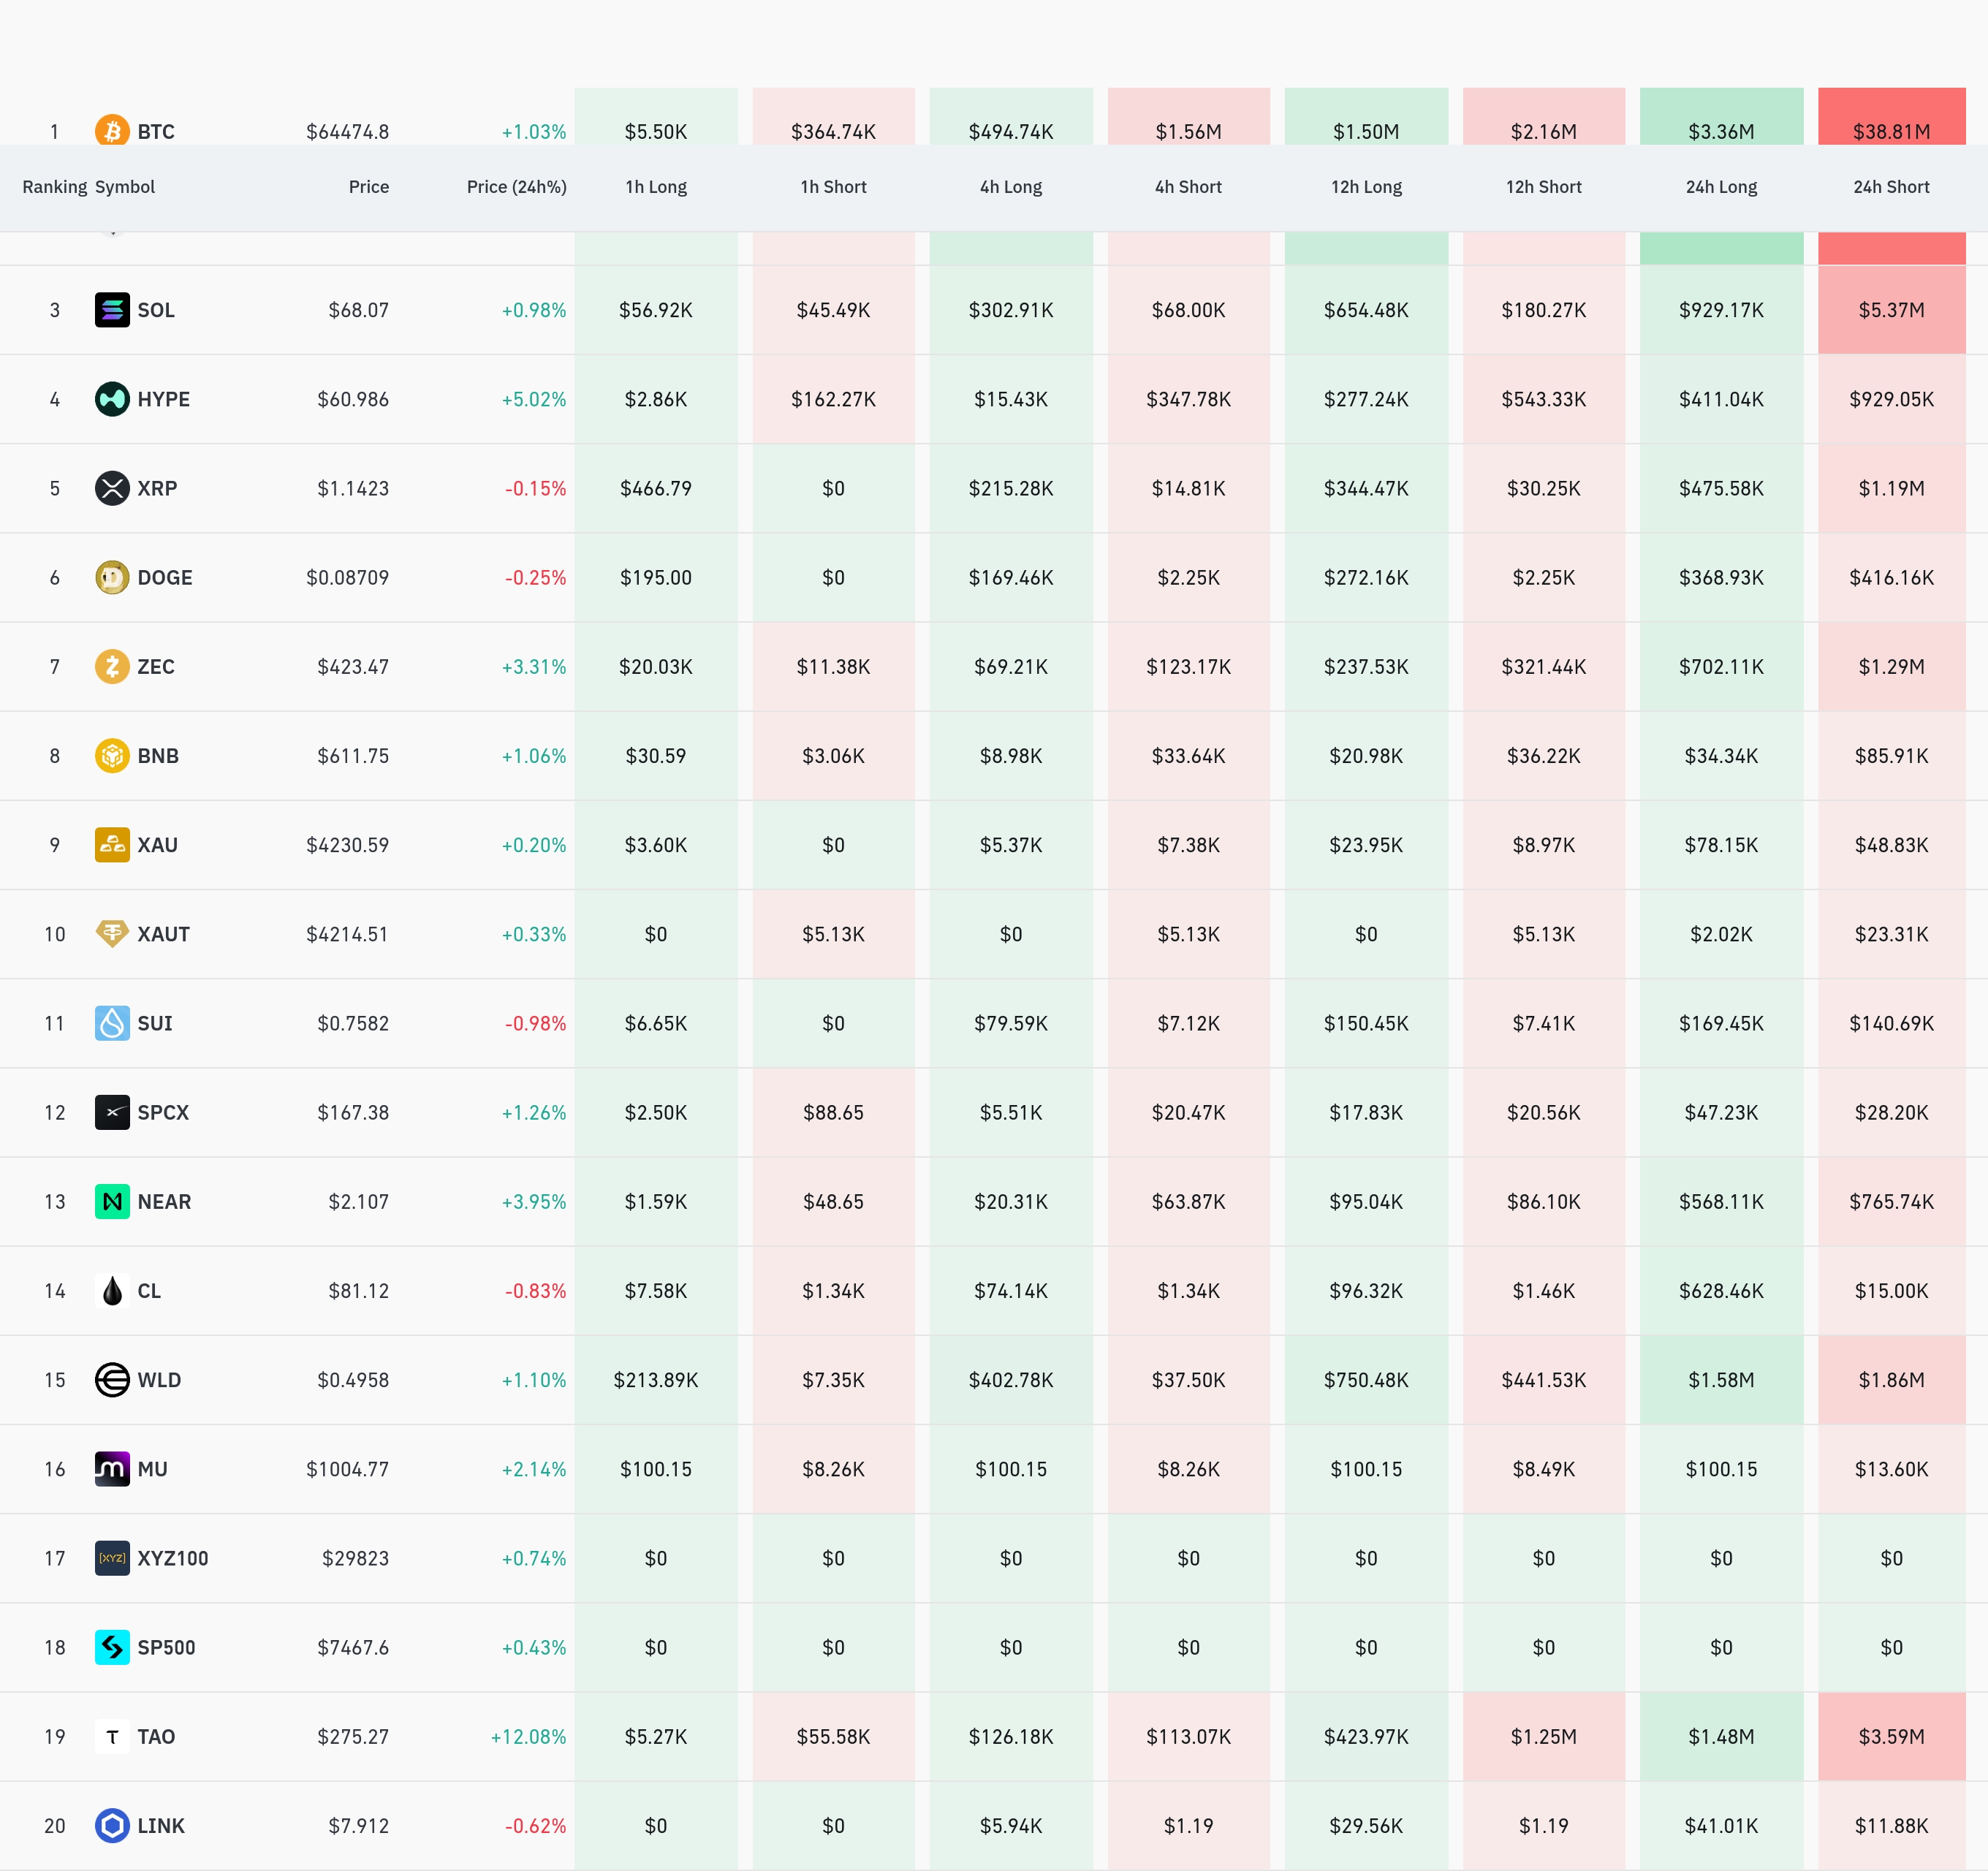Sort by the 4h Short column header

[x=1189, y=187]
